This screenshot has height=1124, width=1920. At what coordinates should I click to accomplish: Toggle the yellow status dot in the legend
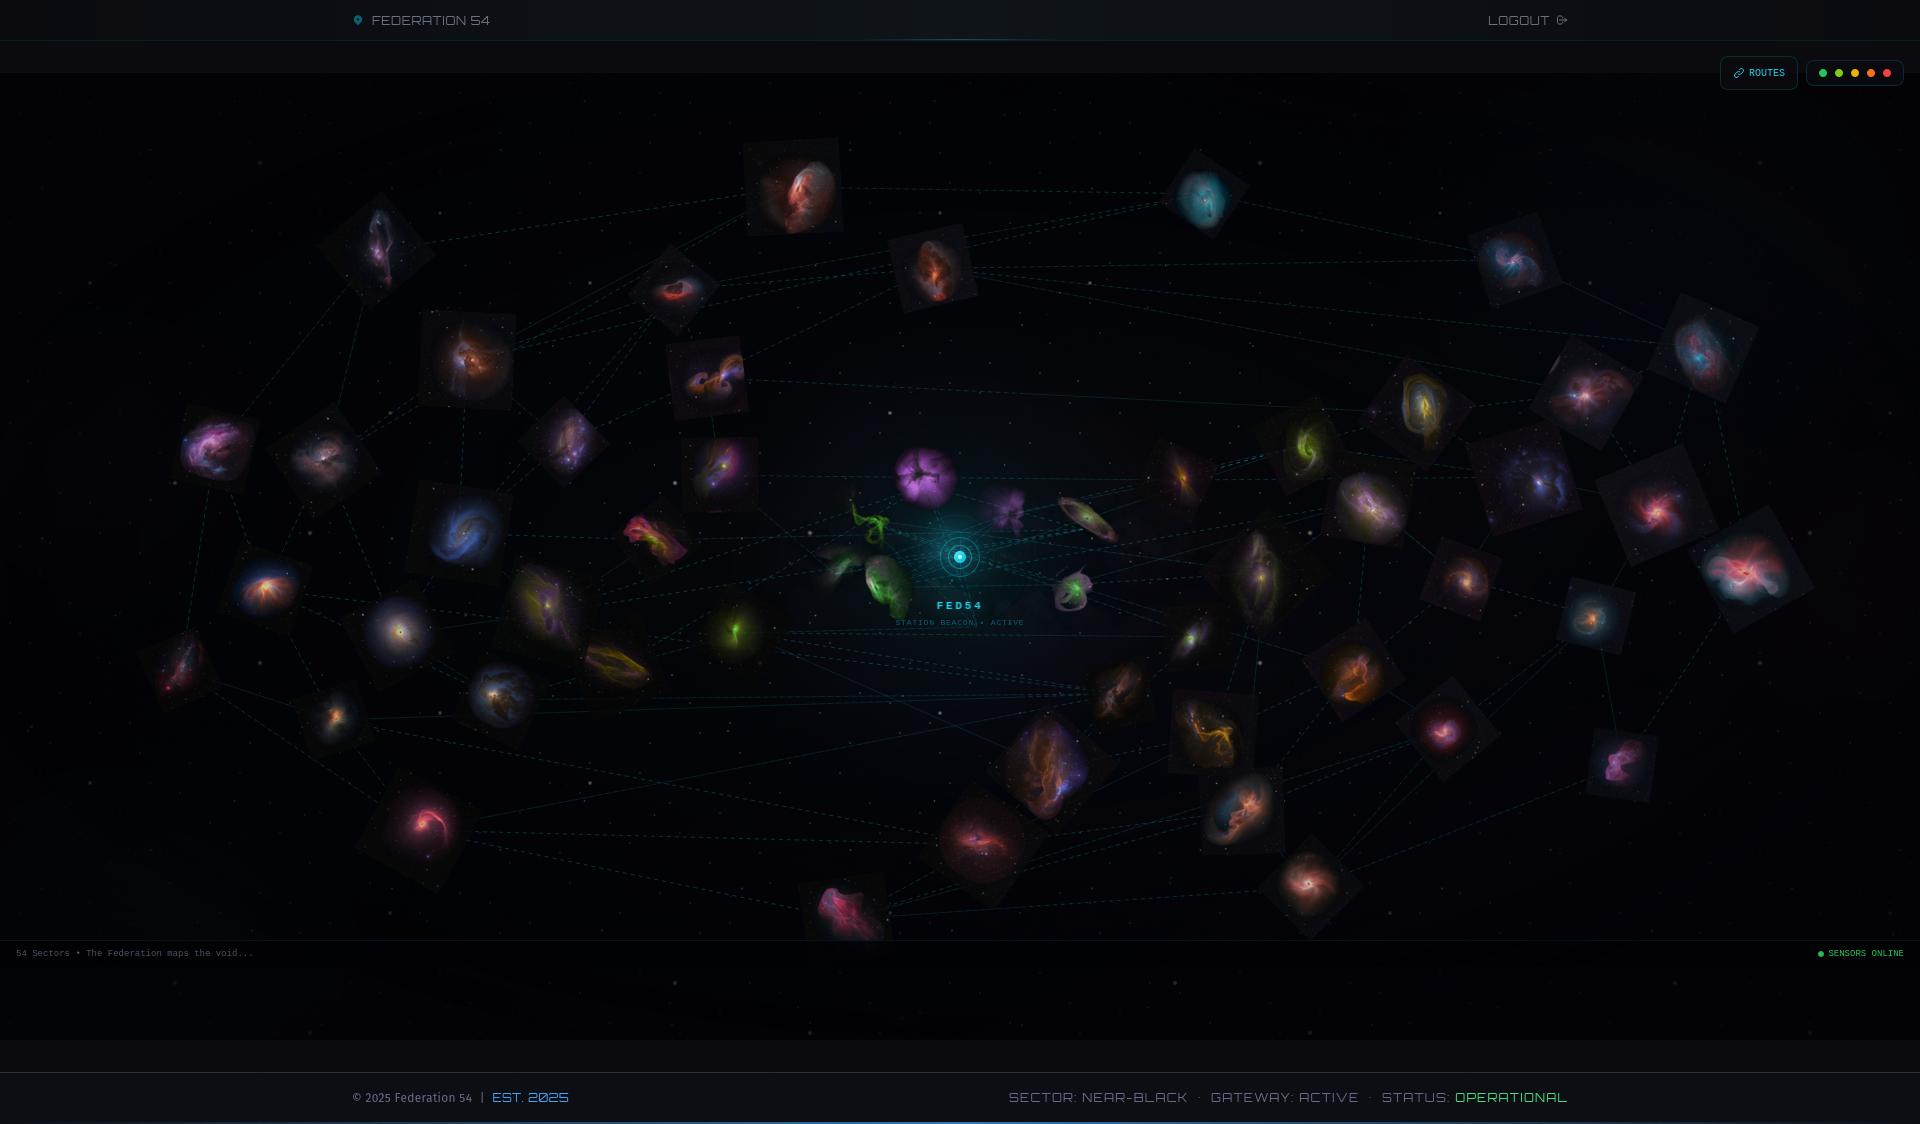[x=1855, y=73]
